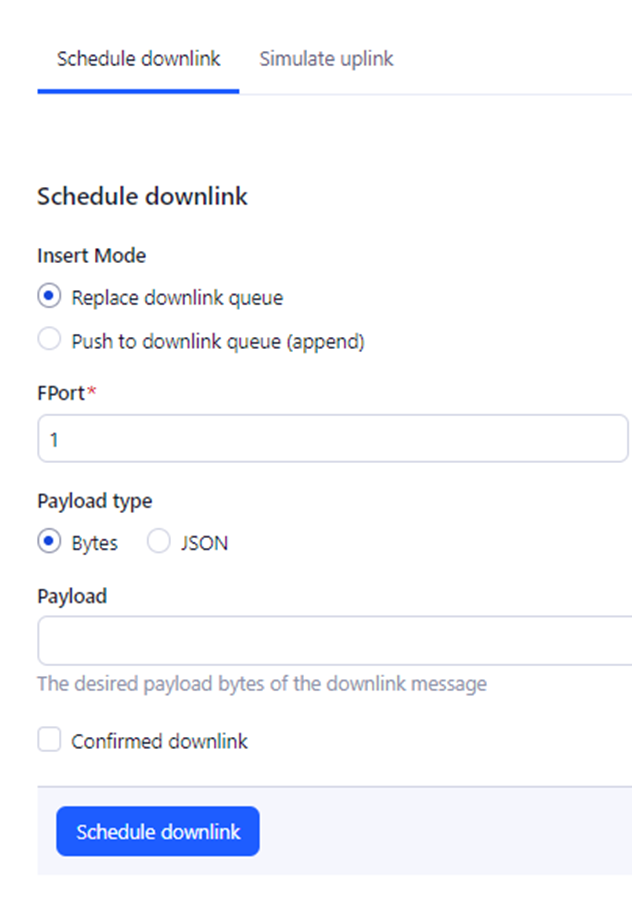
Task: Select the Replace downlink queue radio circle
Action: point(49,296)
